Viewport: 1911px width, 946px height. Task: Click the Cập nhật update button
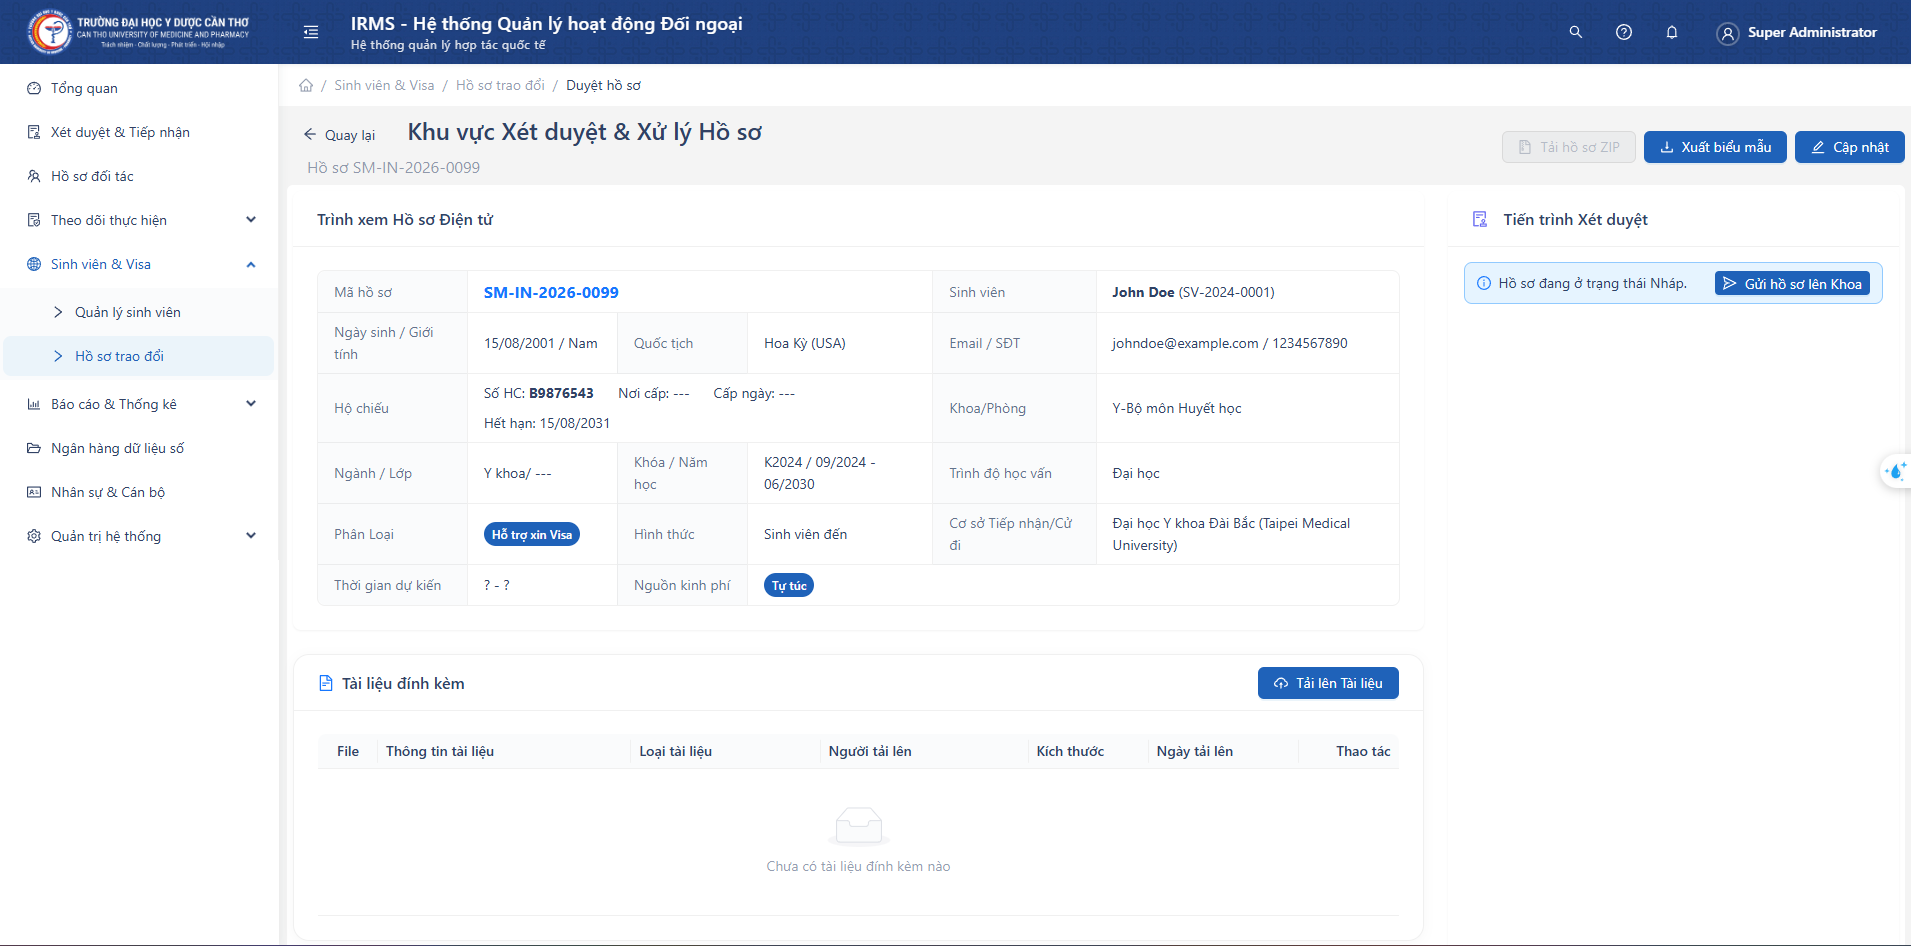(x=1849, y=147)
